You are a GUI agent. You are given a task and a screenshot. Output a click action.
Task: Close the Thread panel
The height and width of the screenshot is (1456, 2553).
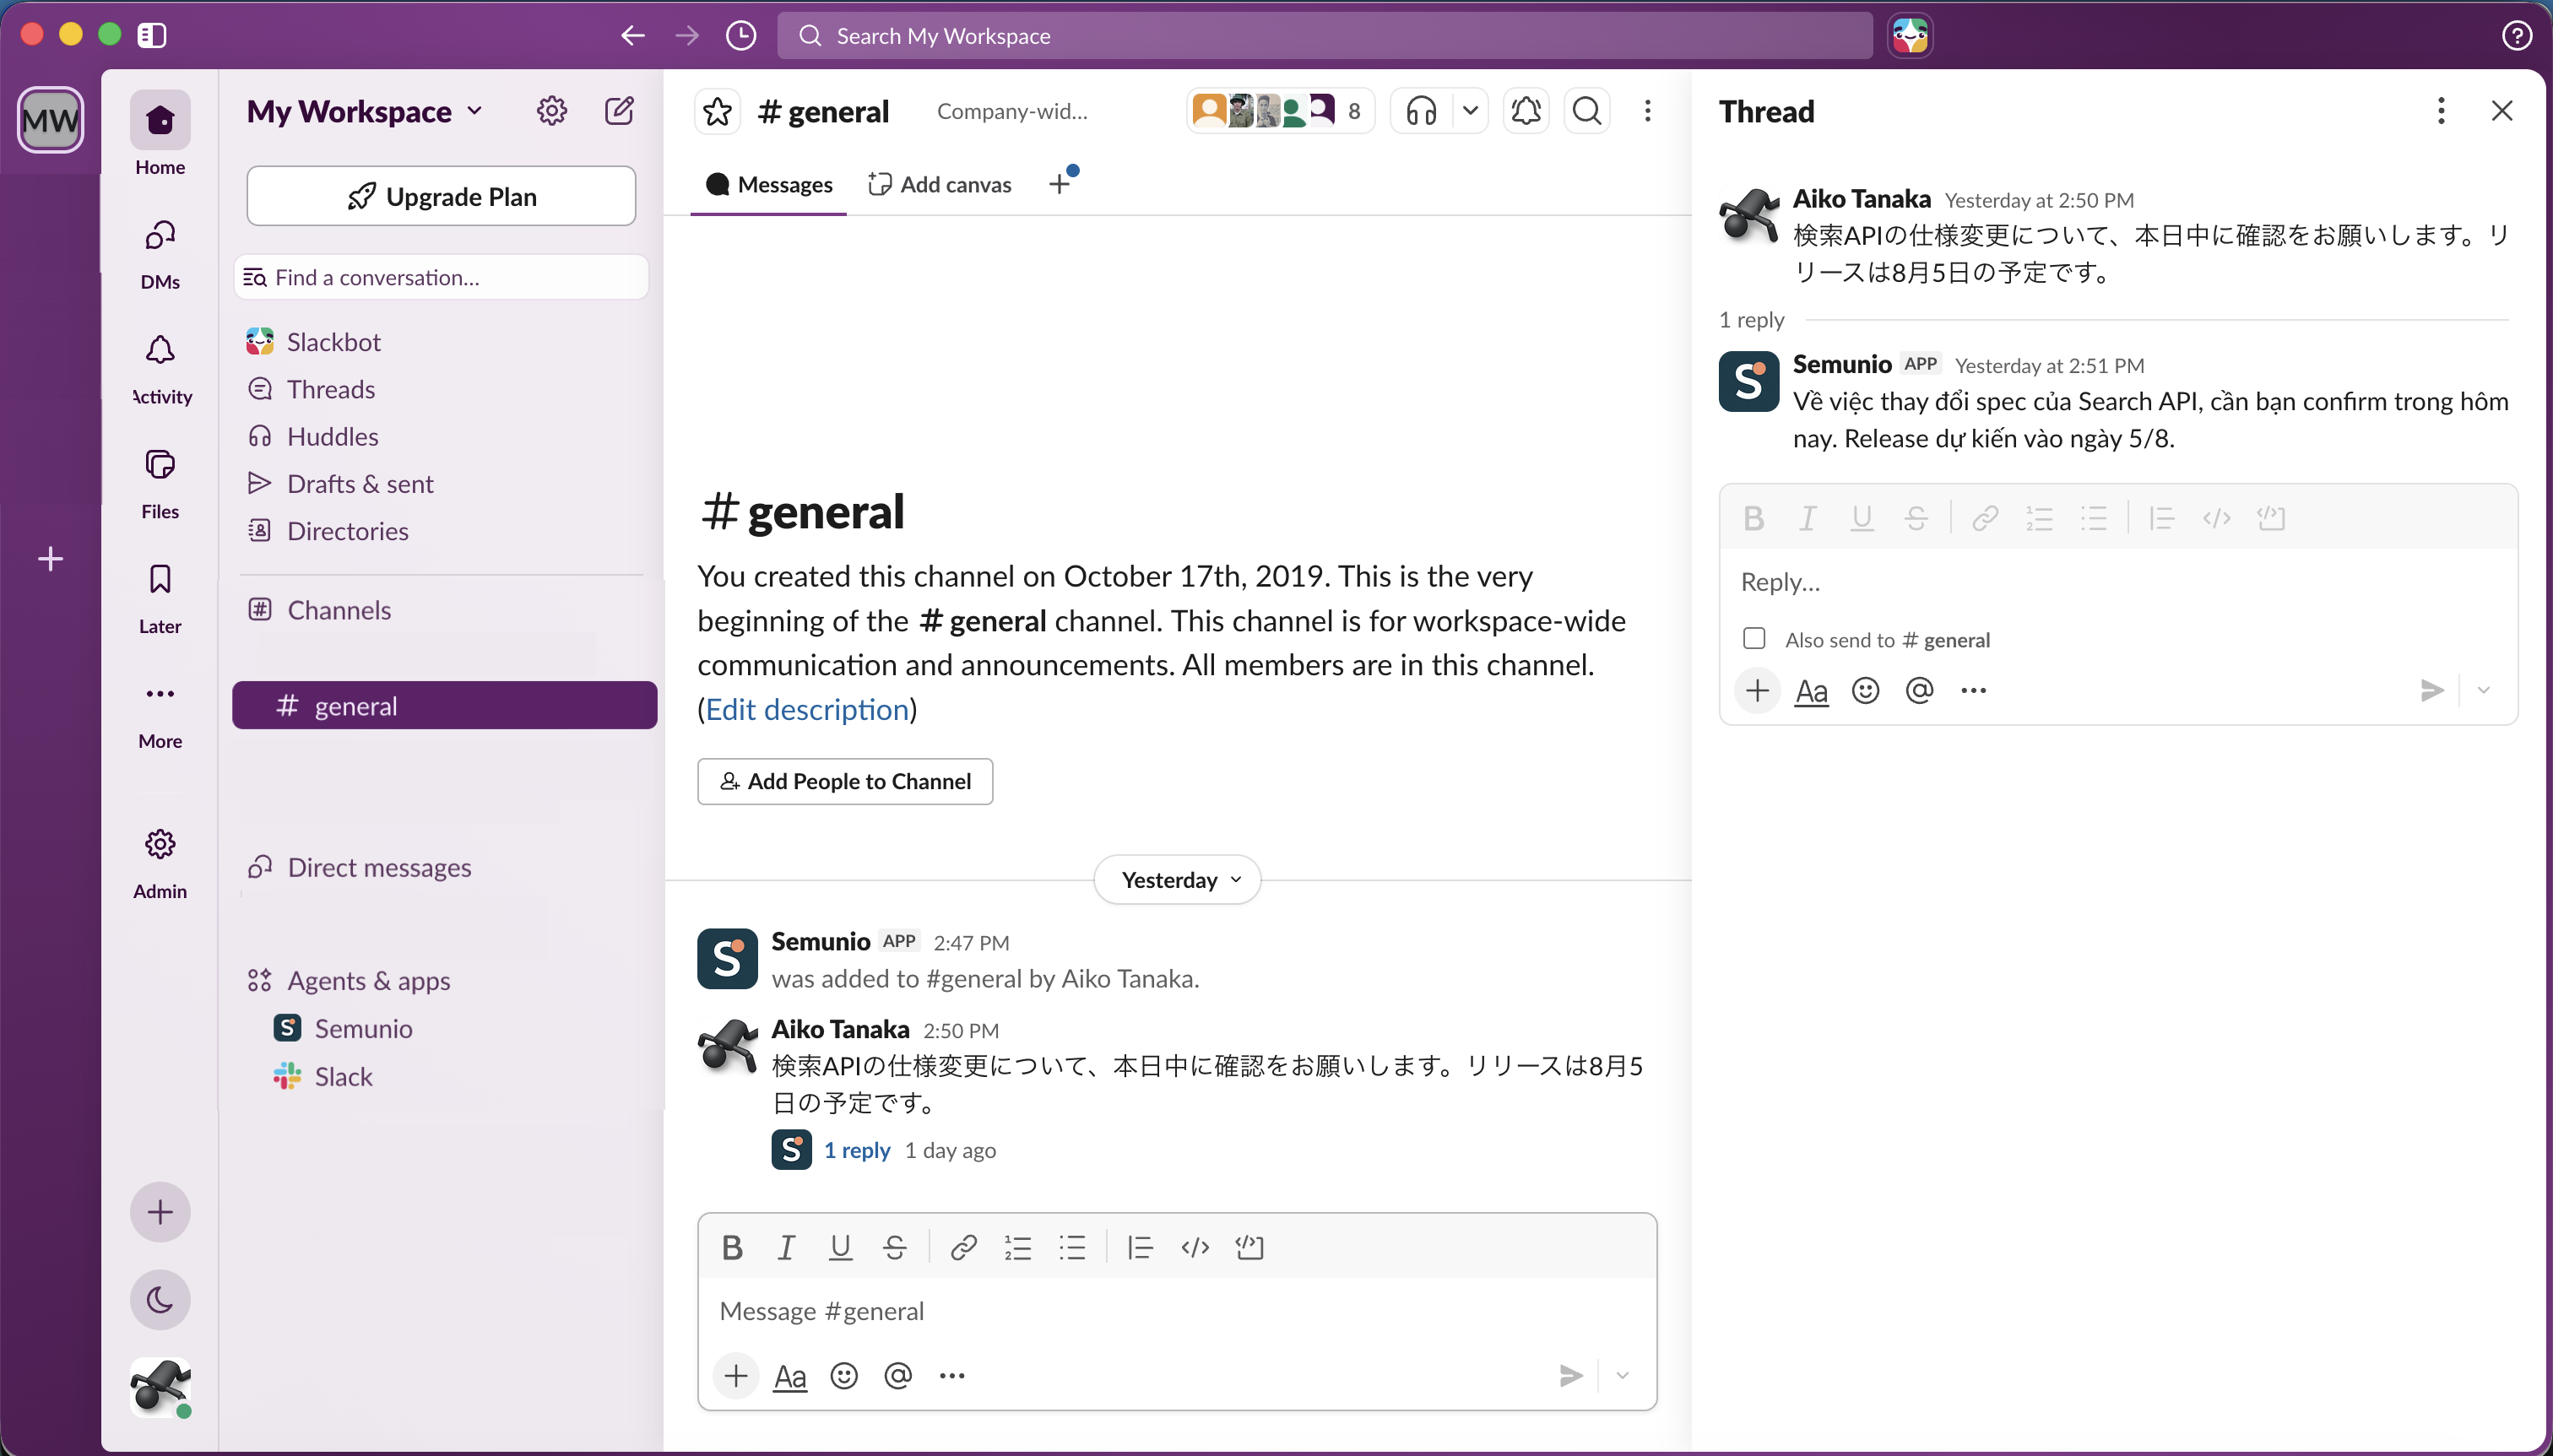coord(2502,111)
